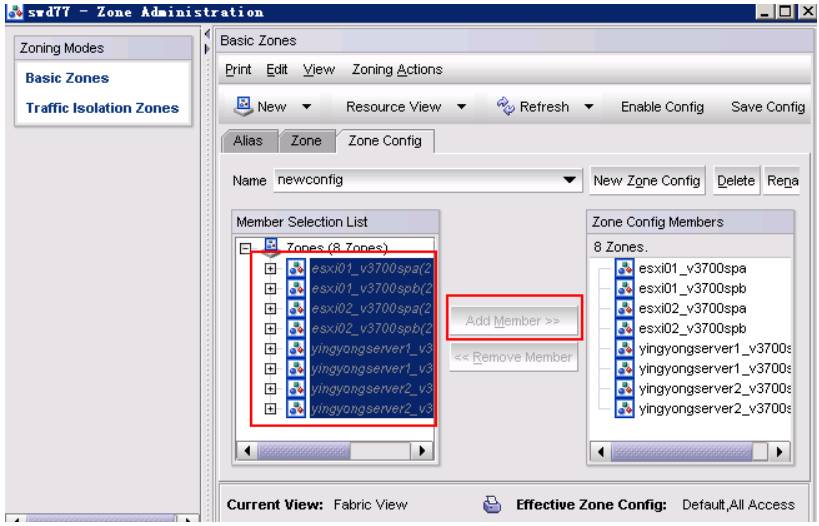Click the Refresh arrows icon
The height and width of the screenshot is (526, 819).
click(505, 107)
